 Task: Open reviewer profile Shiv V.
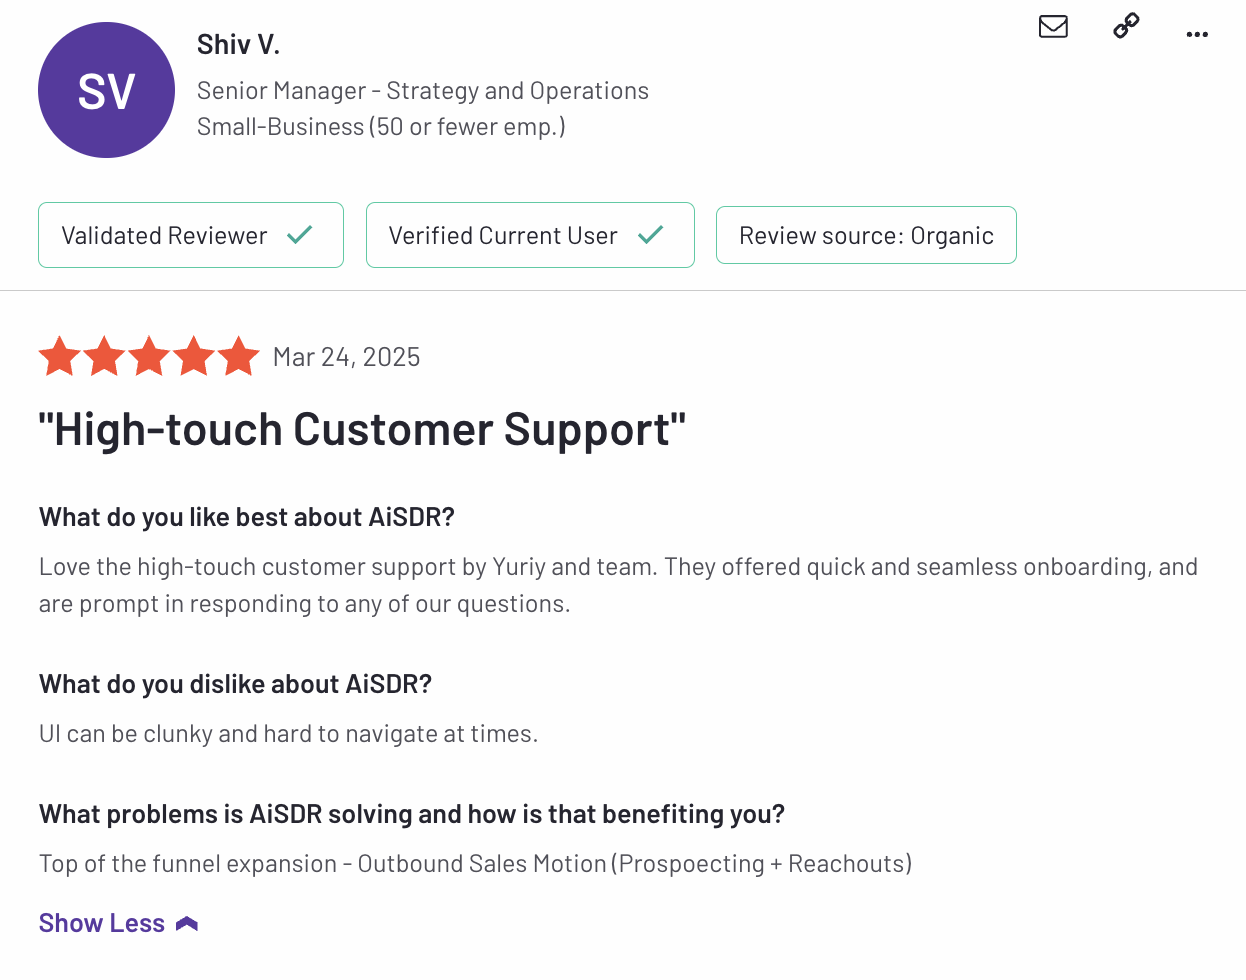coord(238,45)
